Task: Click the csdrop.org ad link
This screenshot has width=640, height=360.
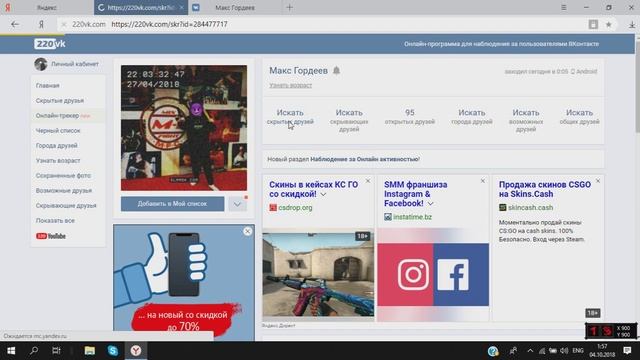Action: [296, 208]
